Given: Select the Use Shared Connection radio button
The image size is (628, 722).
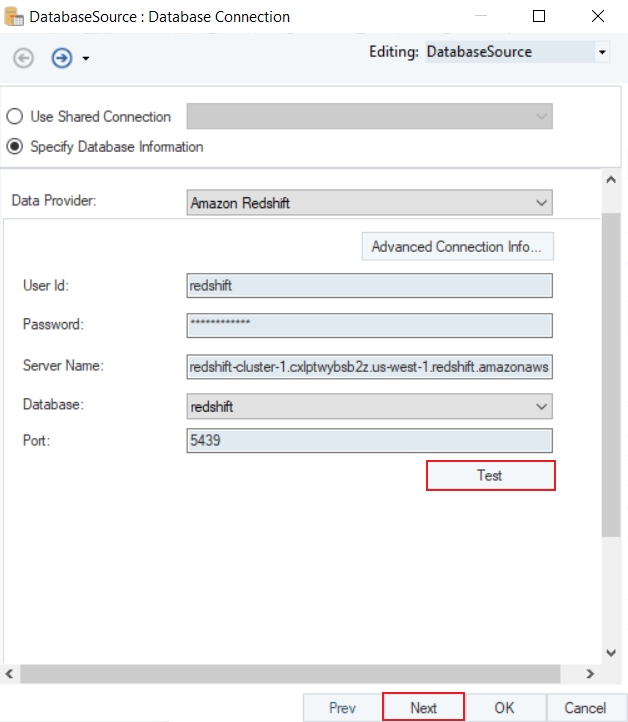Looking at the screenshot, I should point(15,117).
